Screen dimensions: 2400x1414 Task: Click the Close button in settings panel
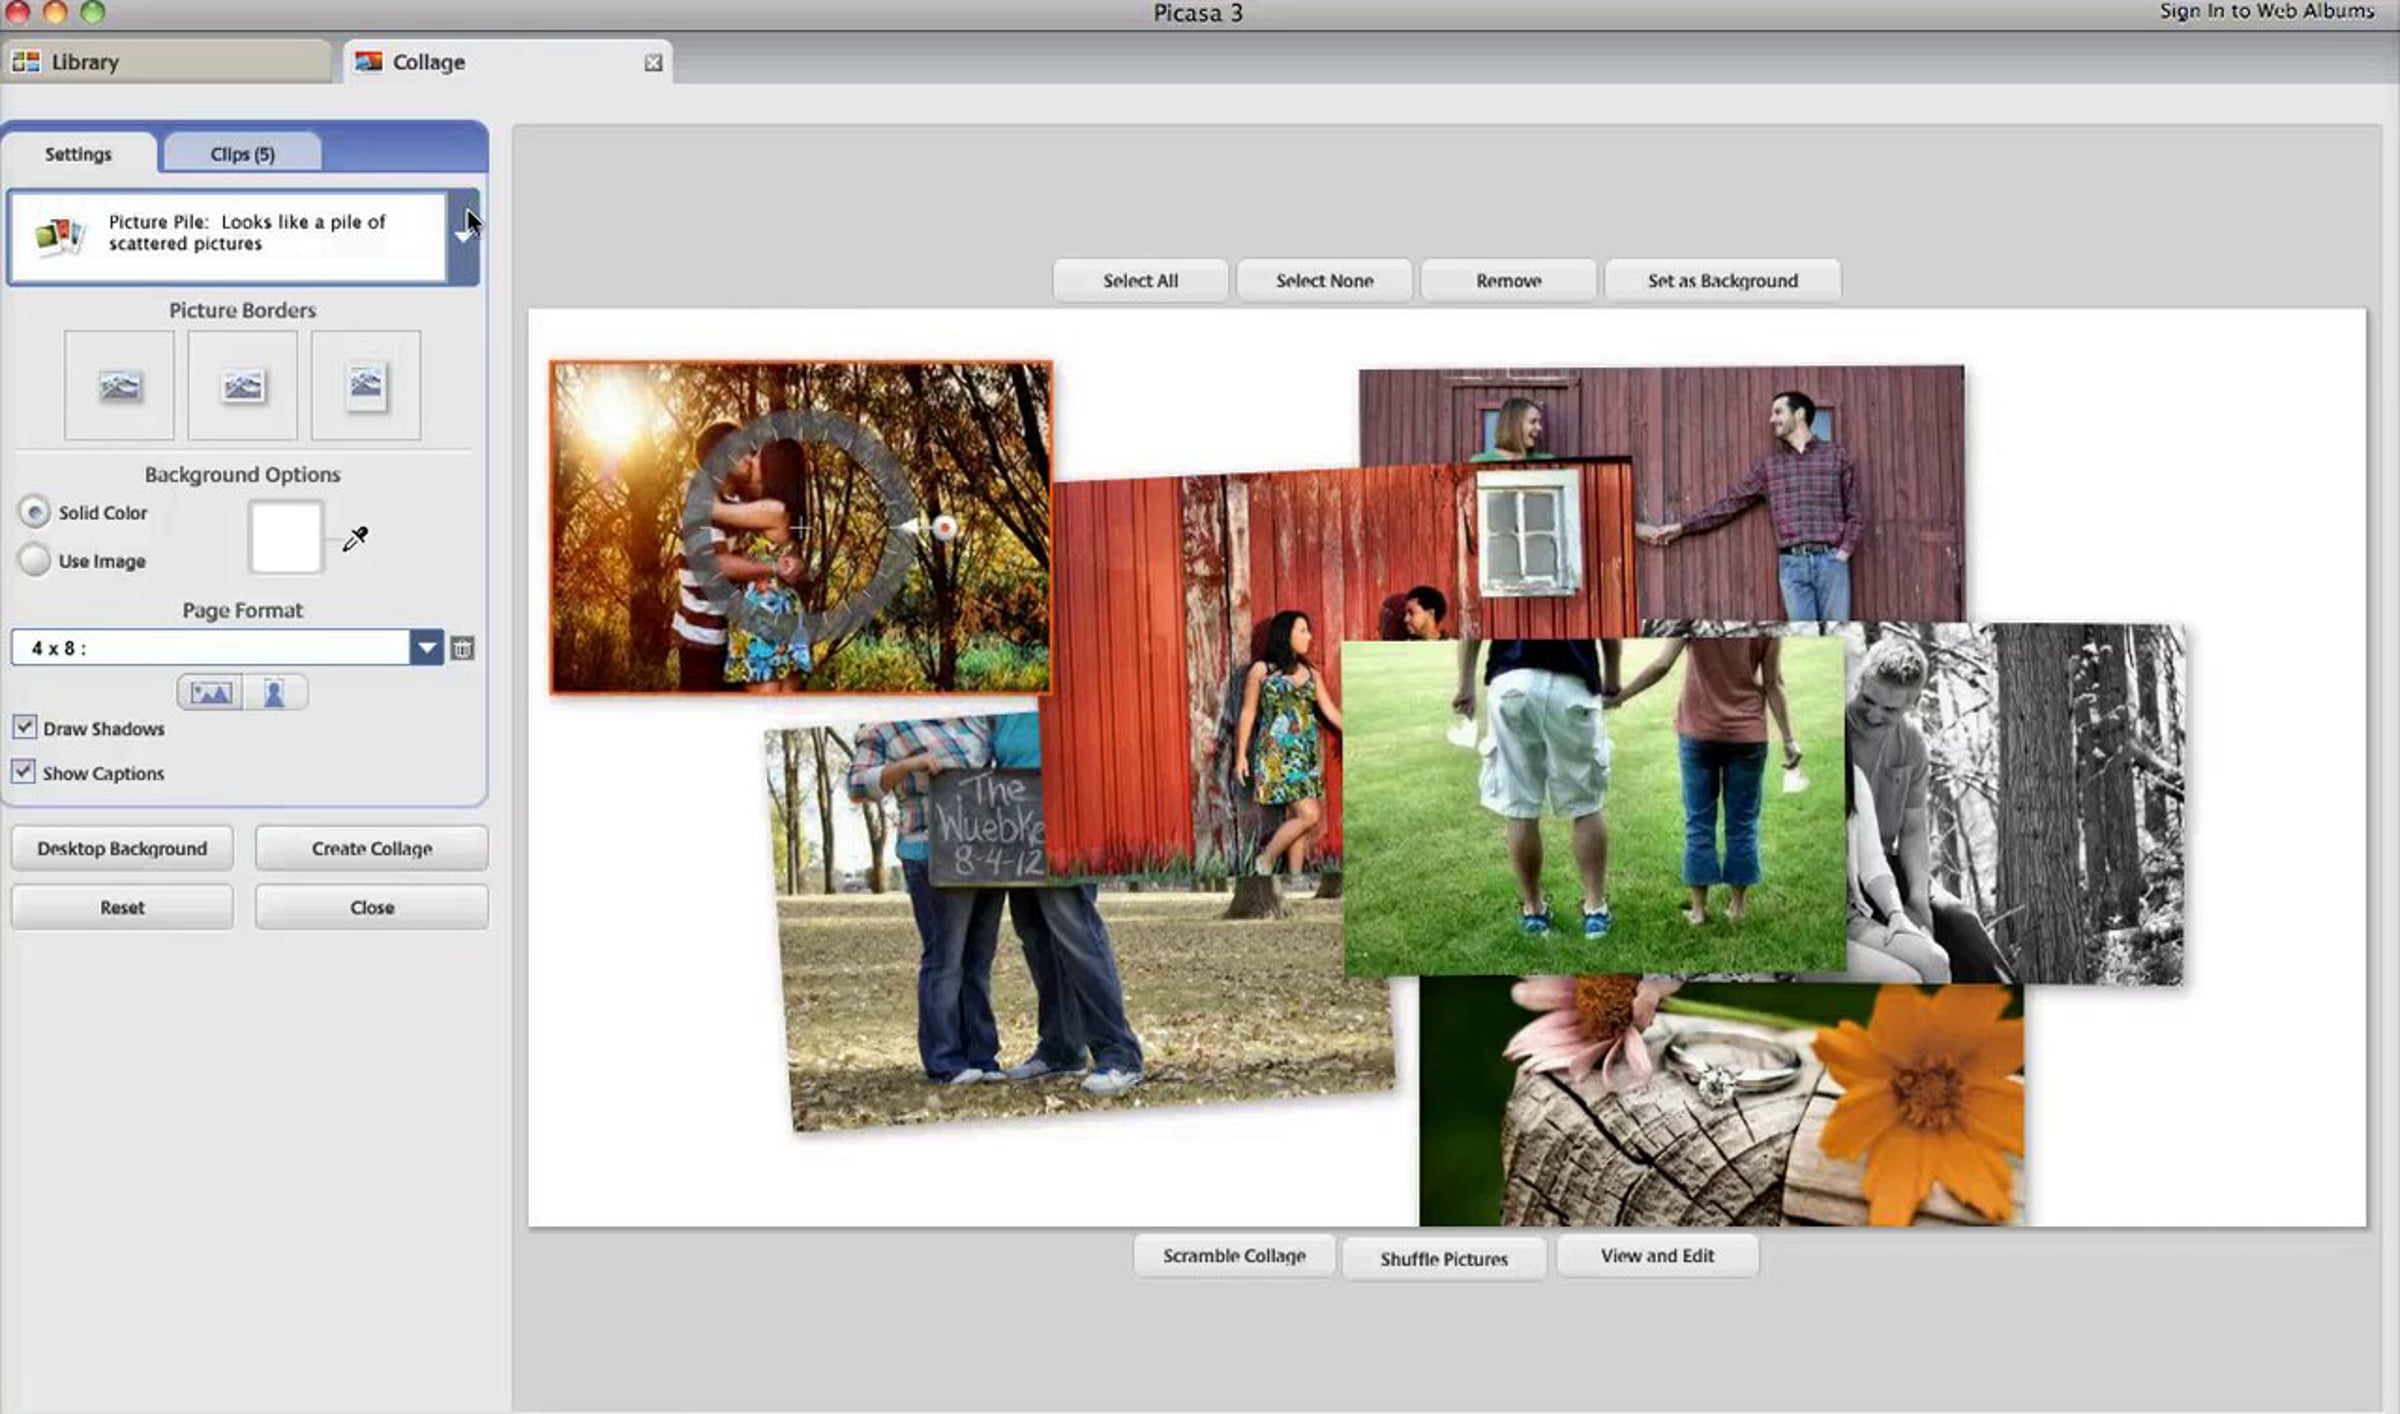[372, 907]
